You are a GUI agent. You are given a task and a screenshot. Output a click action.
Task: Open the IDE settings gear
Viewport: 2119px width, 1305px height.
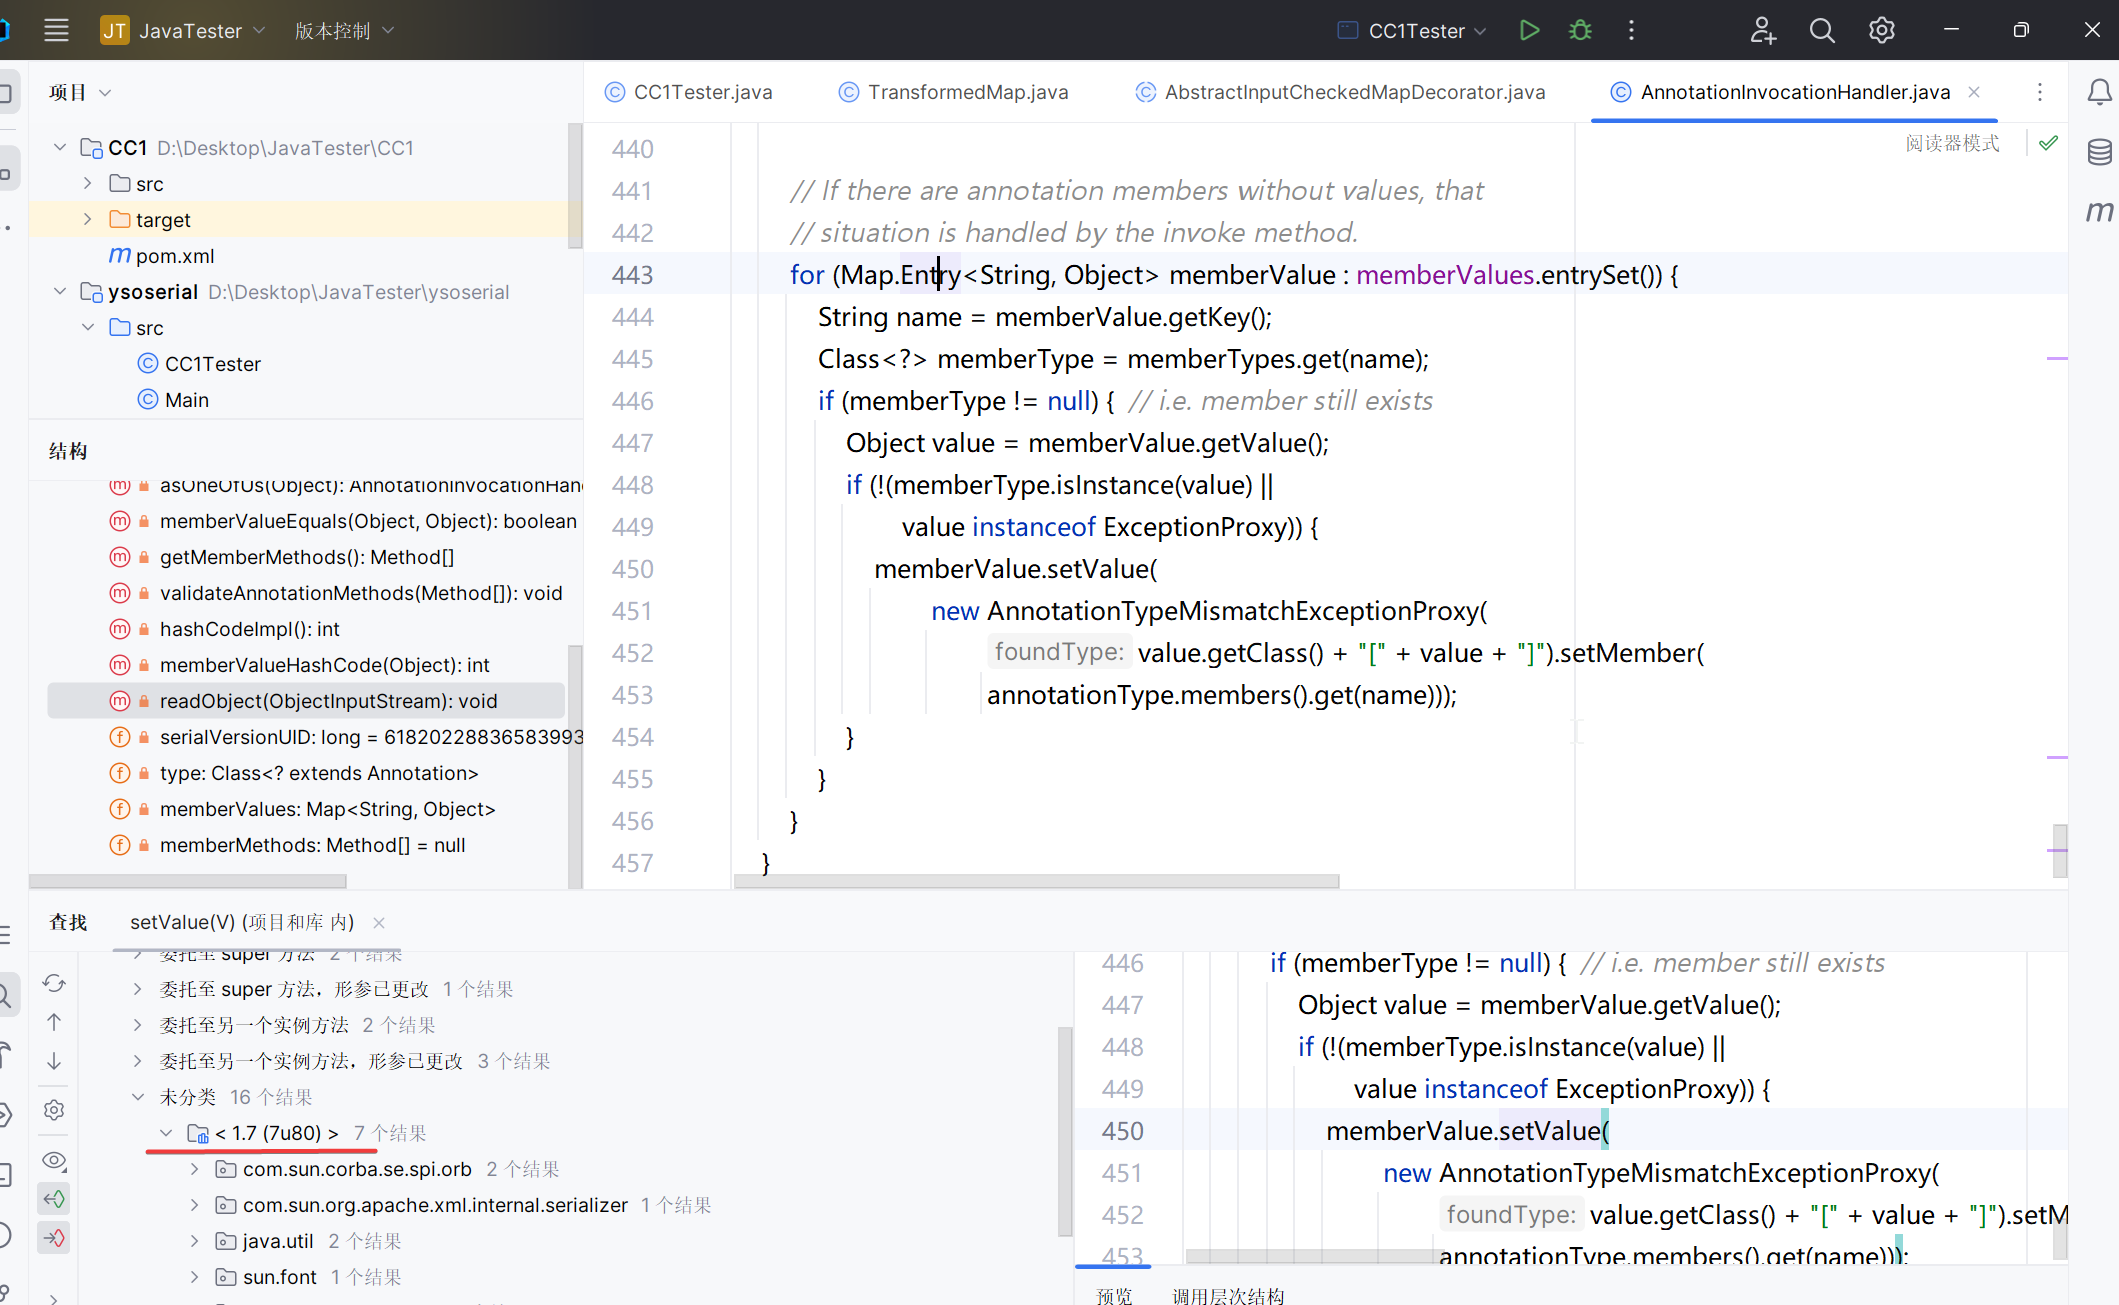click(x=1881, y=30)
